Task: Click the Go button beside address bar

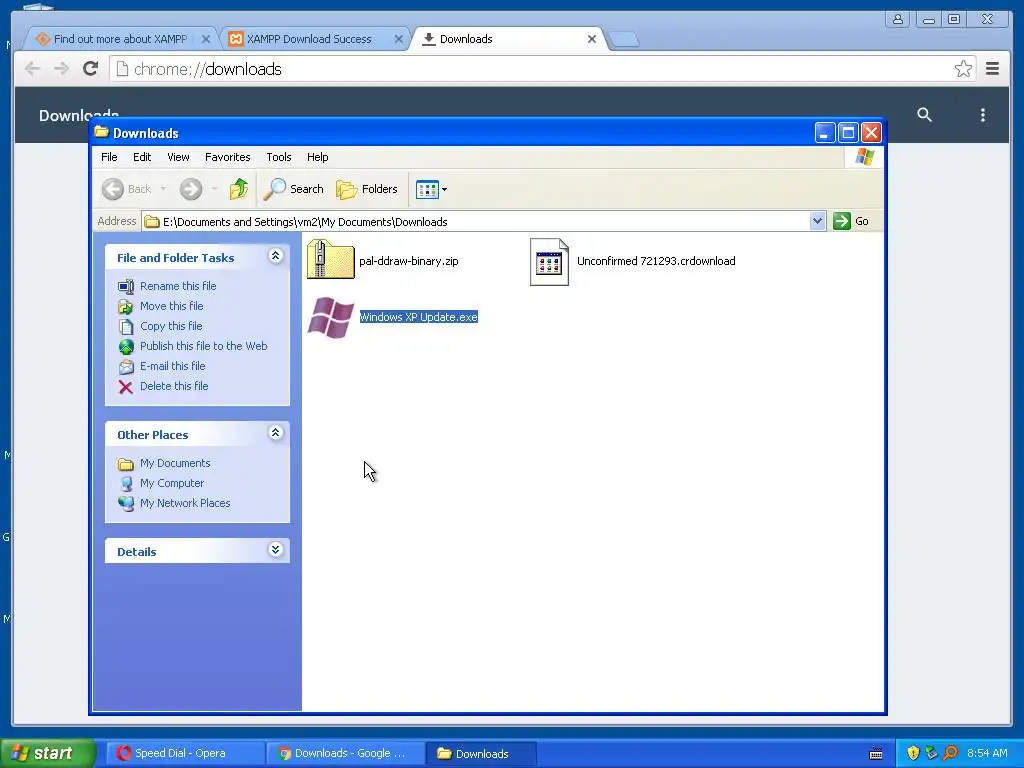Action: tap(852, 221)
